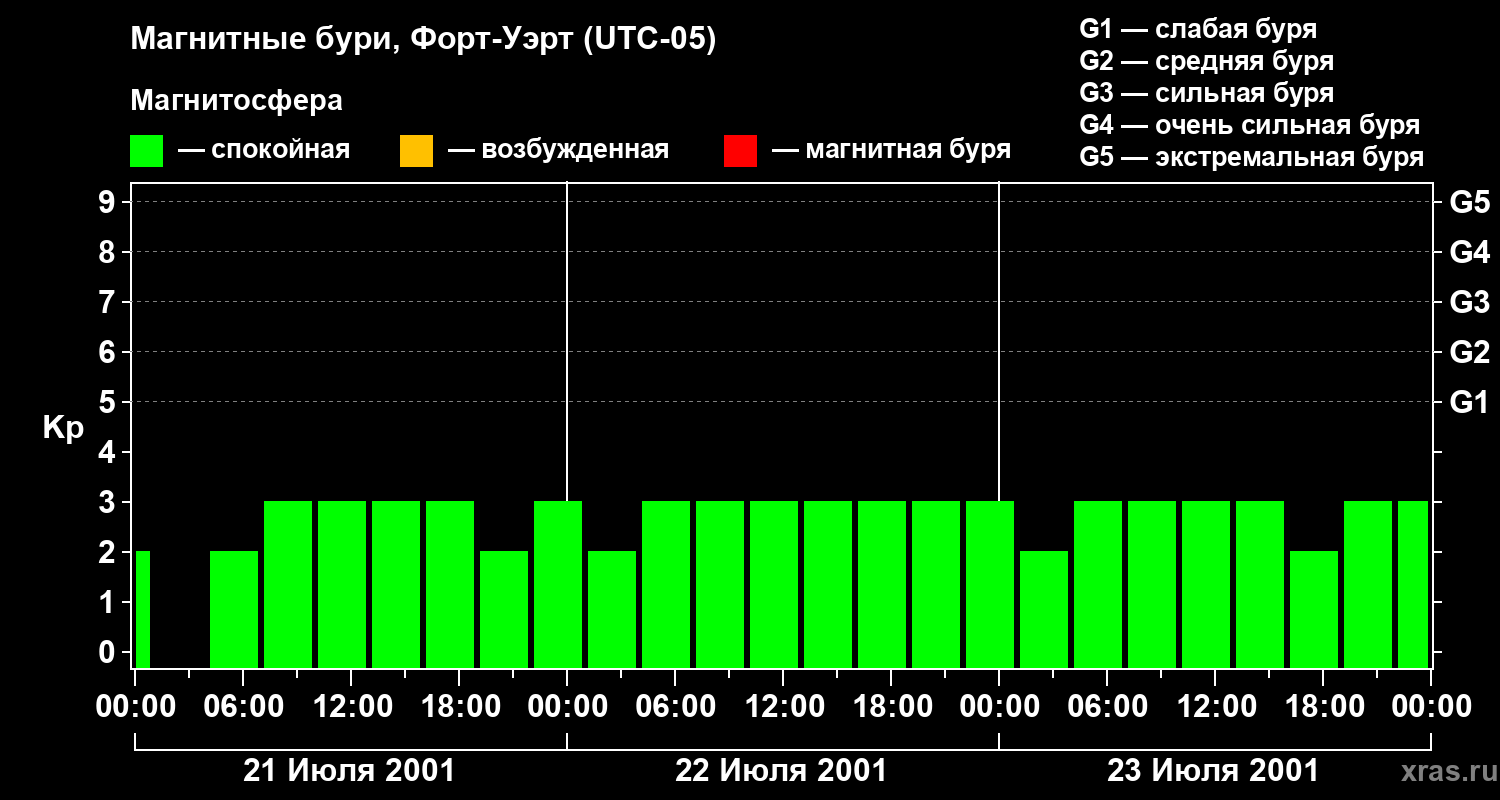Click the '— магнитная буря' legend label
Image resolution: width=1500 pixels, height=800 pixels.
pos(892,150)
